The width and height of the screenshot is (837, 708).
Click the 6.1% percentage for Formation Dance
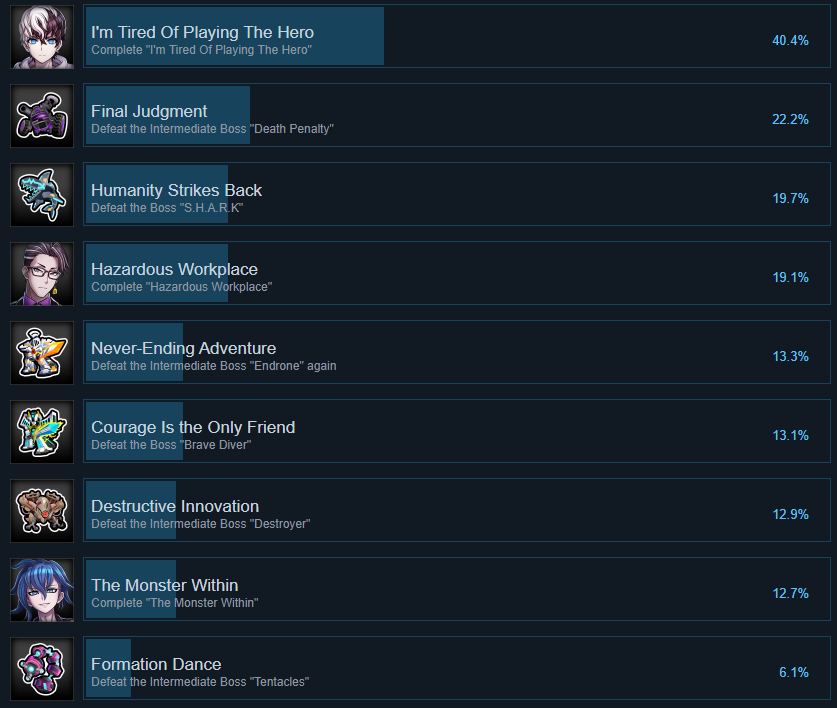[x=793, y=673]
